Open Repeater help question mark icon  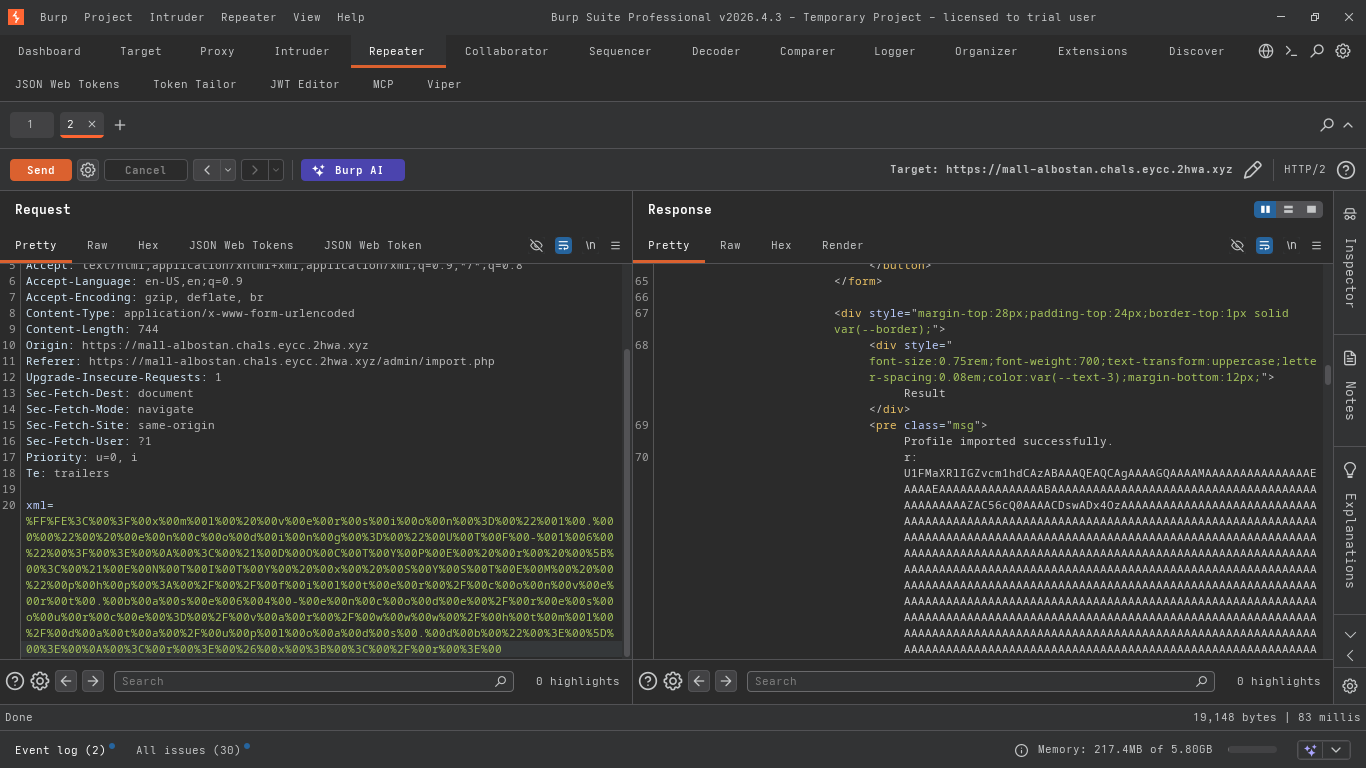pyautogui.click(x=1346, y=170)
